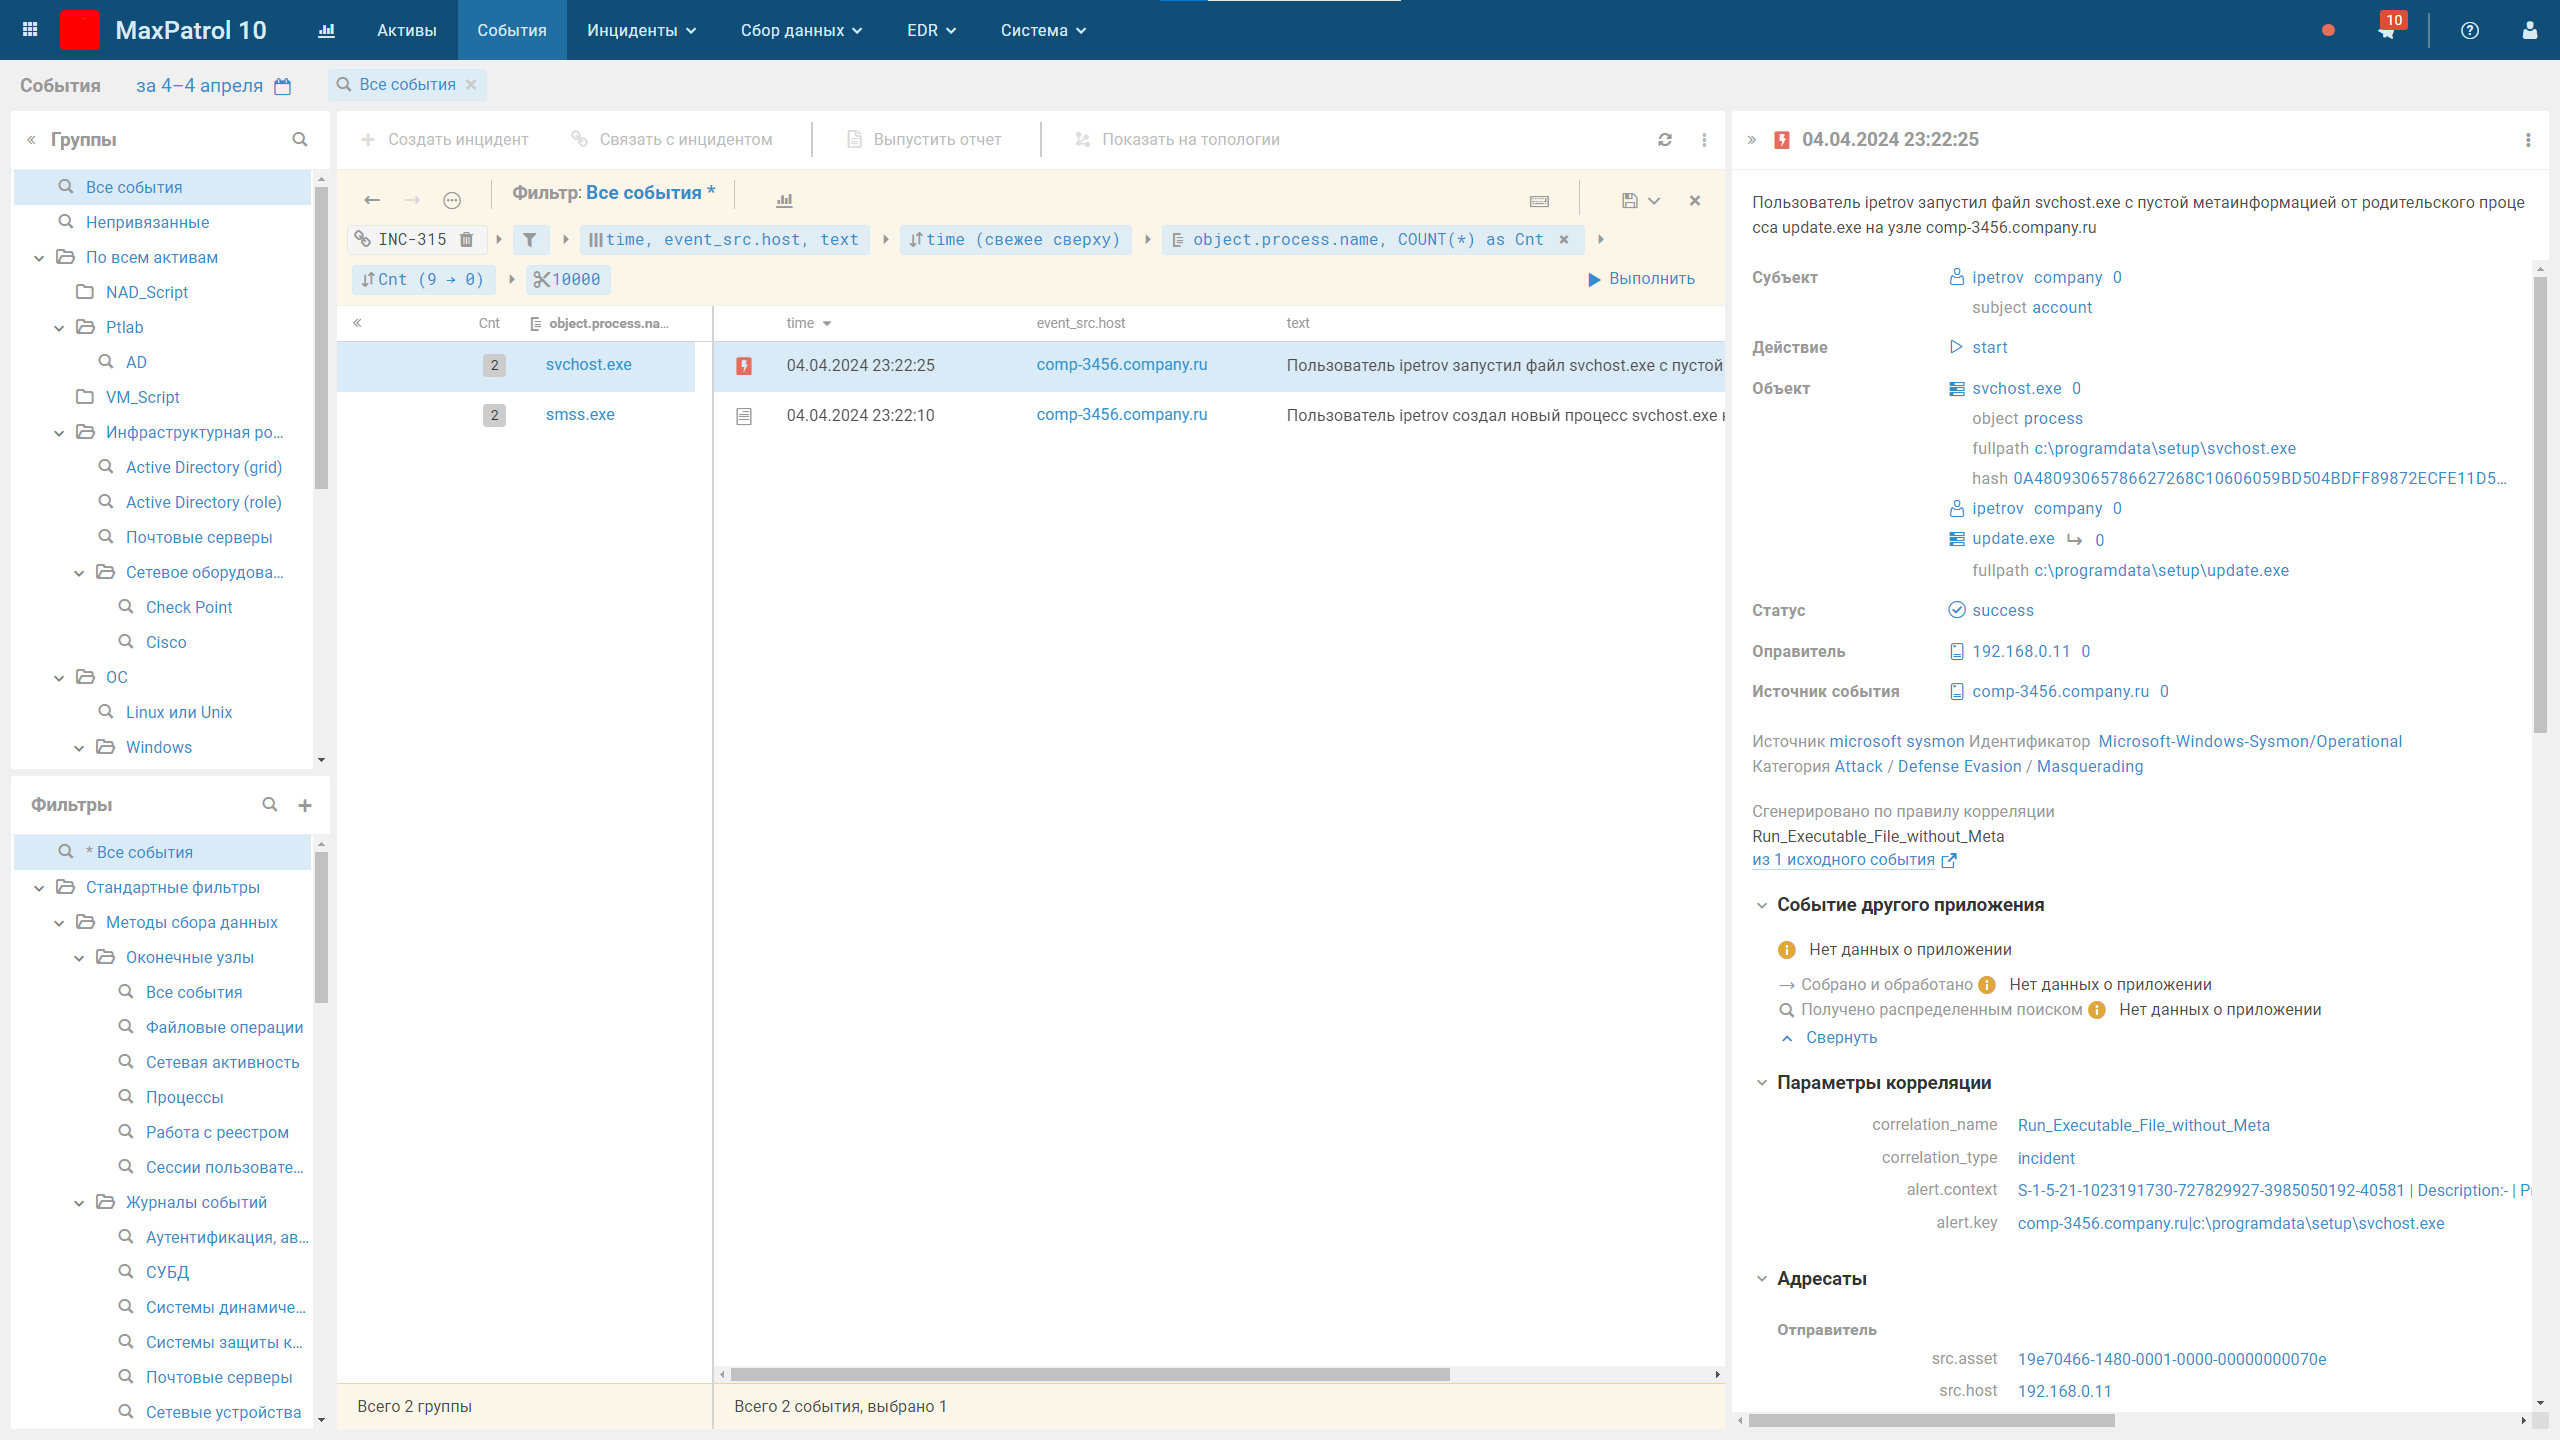Viewport: 2560px width, 1440px height.
Task: Open the user profile icon
Action: 2530,30
